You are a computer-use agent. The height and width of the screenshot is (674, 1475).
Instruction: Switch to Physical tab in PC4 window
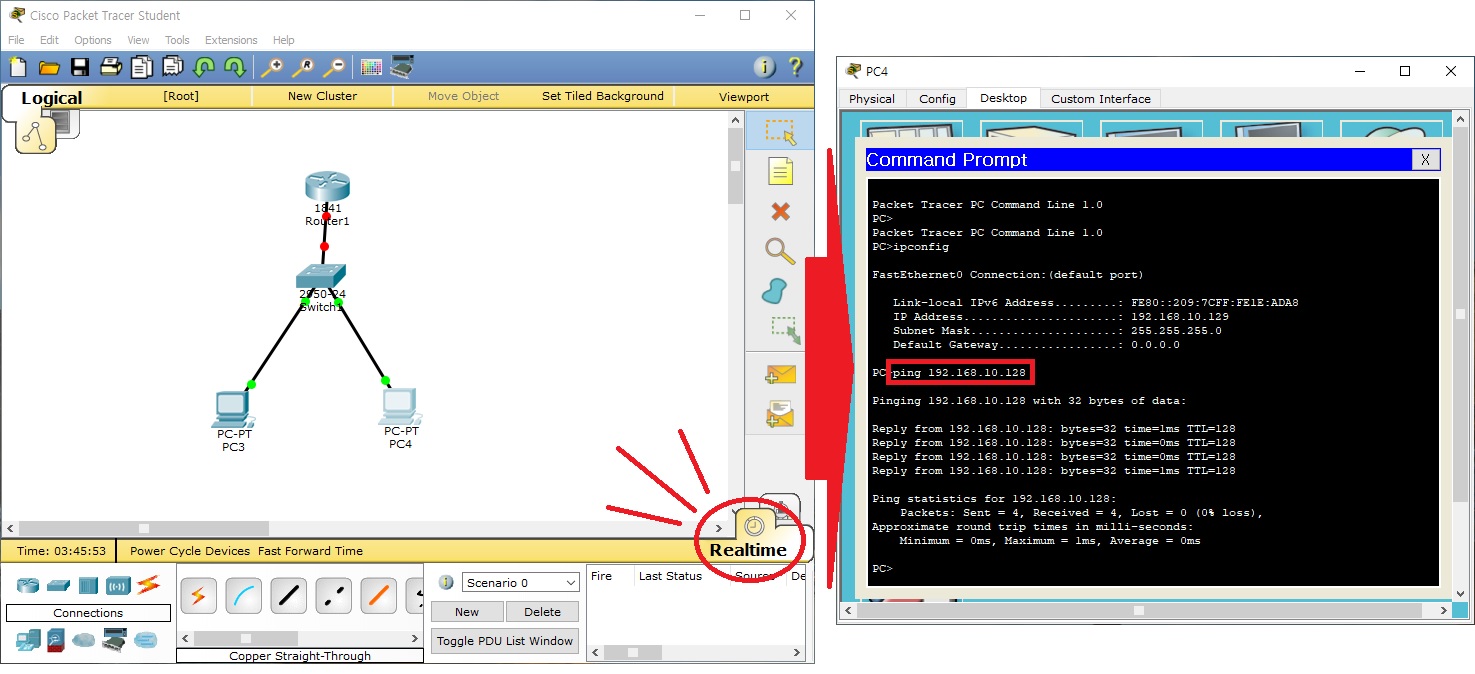tap(872, 99)
